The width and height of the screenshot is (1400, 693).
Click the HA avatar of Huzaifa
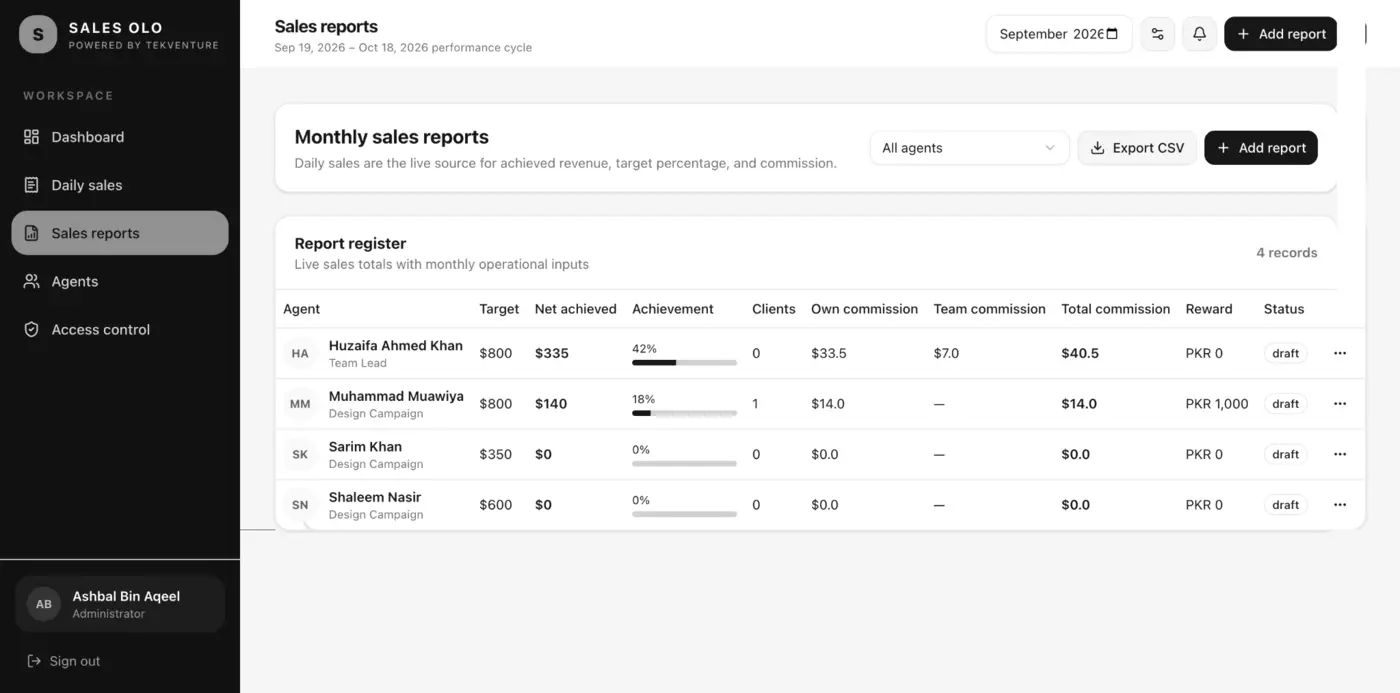click(300, 354)
